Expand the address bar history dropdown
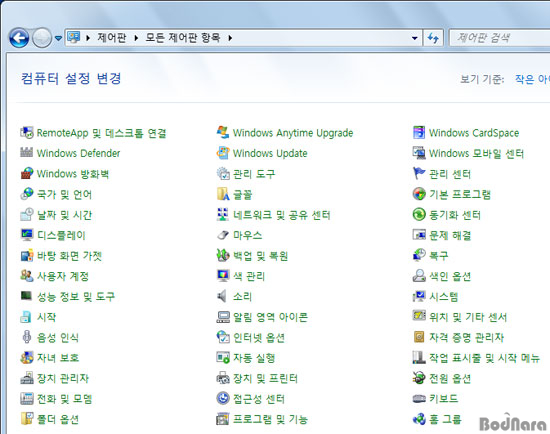 (415, 38)
